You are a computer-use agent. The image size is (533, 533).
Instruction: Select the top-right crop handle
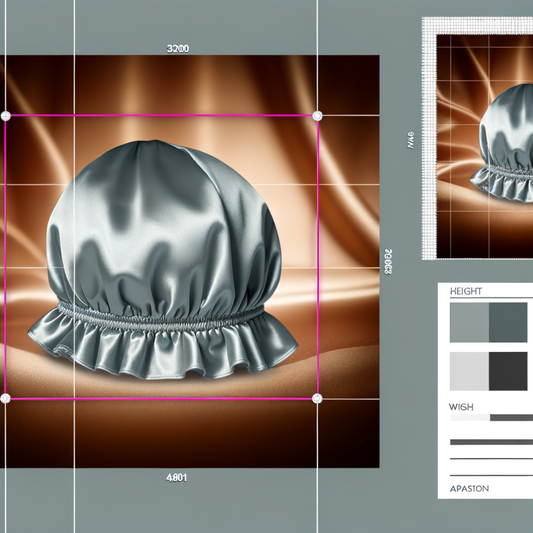tap(317, 116)
